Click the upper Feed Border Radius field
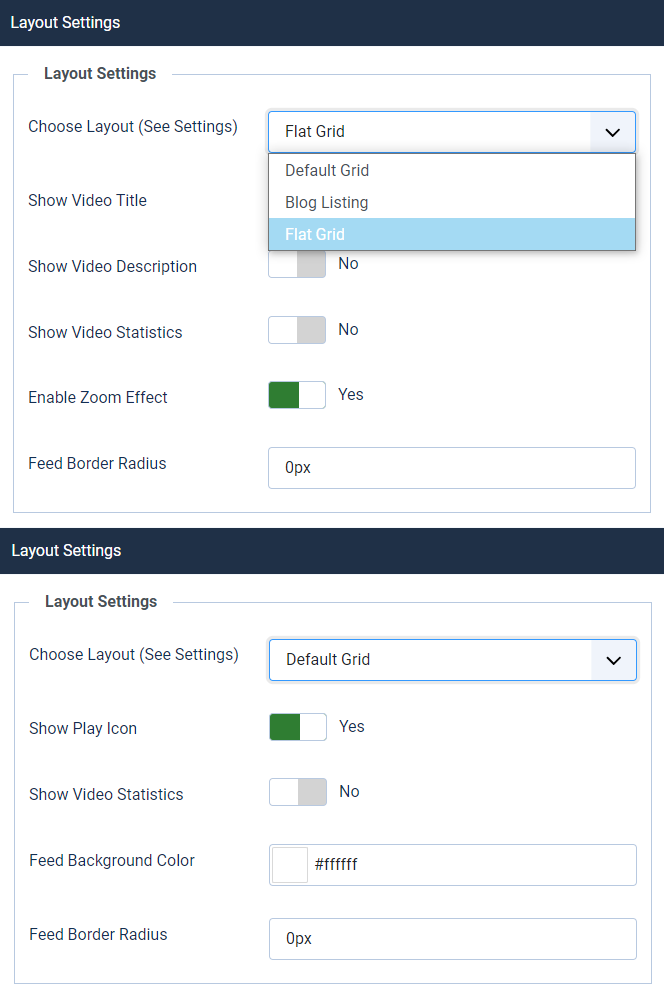The width and height of the screenshot is (664, 1001). coord(452,468)
